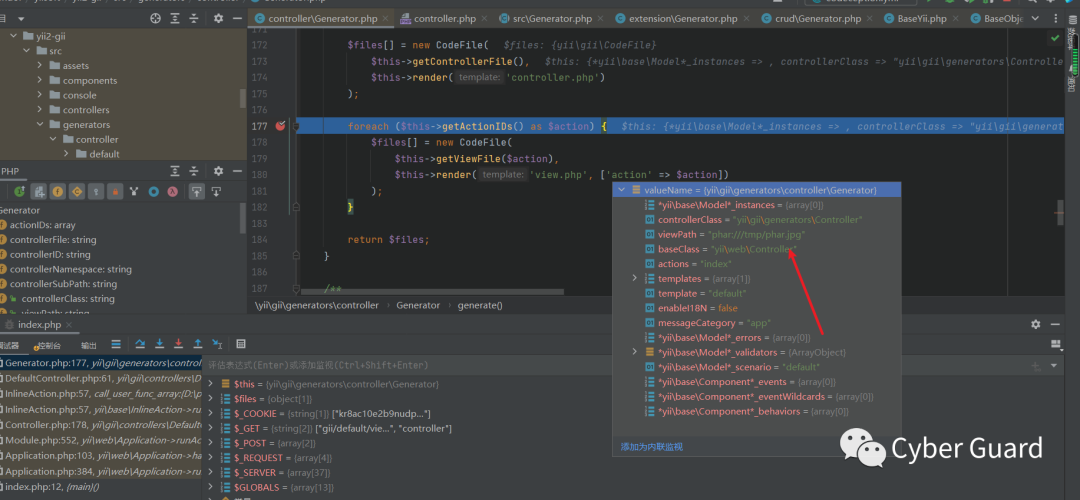The height and width of the screenshot is (500, 1080).
Task: Select Module.php:552 stack frame
Action: [101, 440]
